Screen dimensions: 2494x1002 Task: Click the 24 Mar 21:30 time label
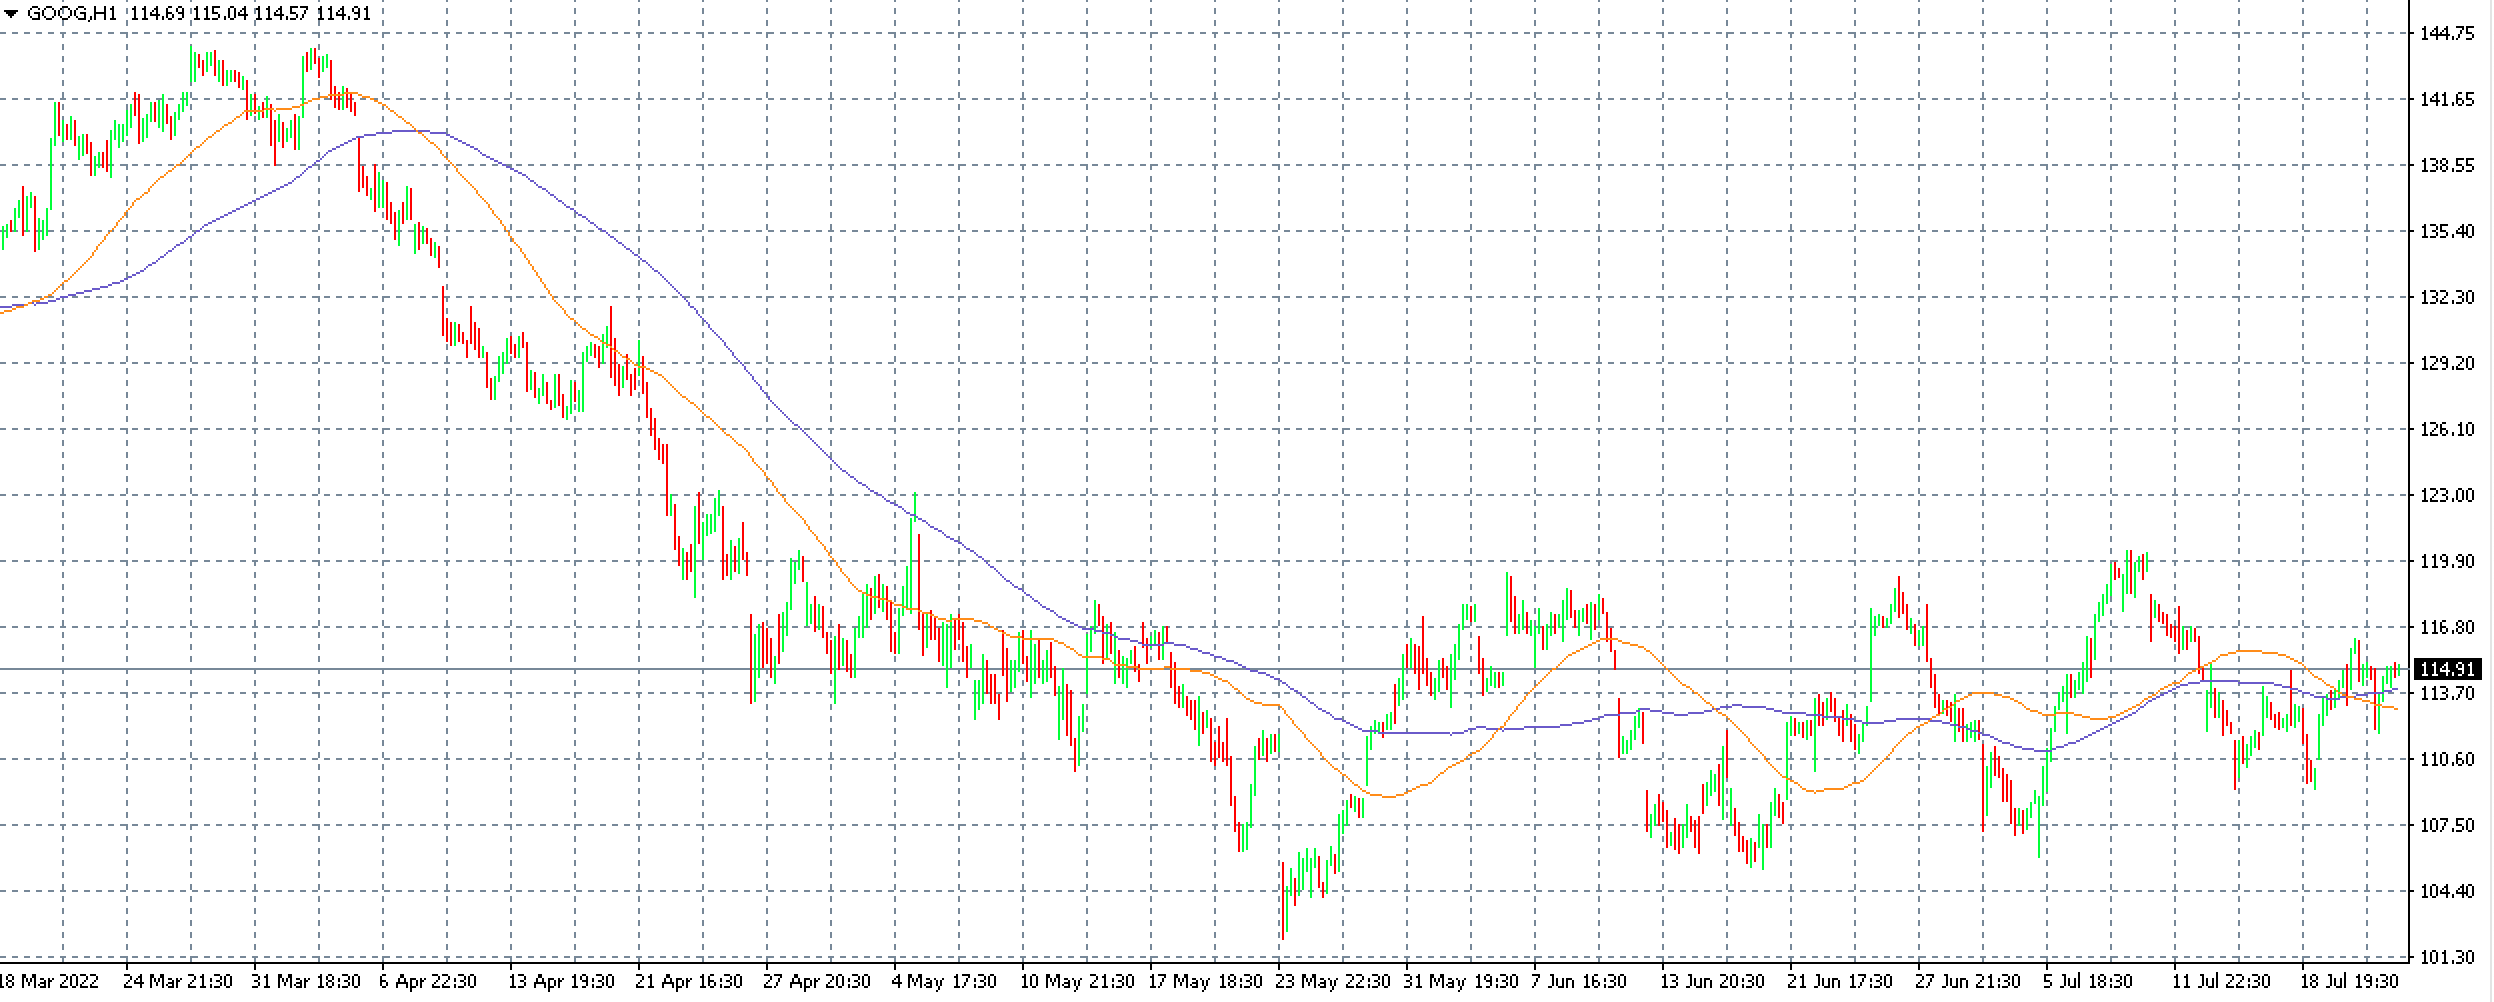click(178, 981)
